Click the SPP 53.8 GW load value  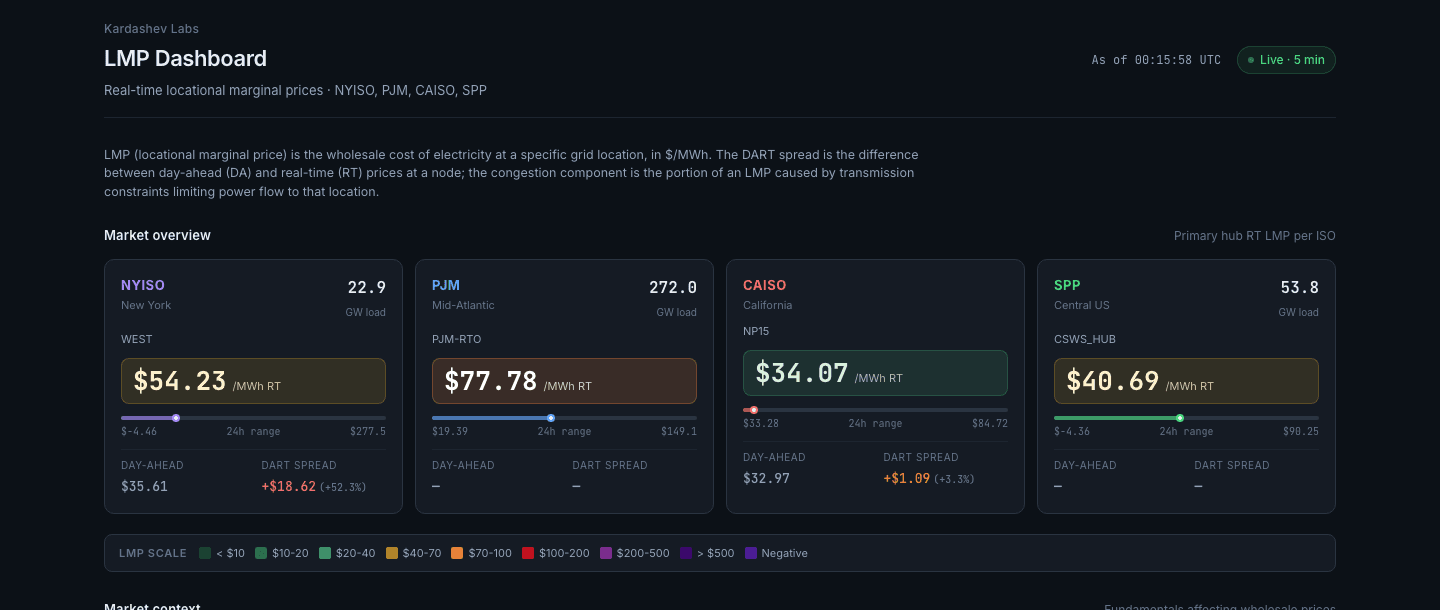[1300, 288]
